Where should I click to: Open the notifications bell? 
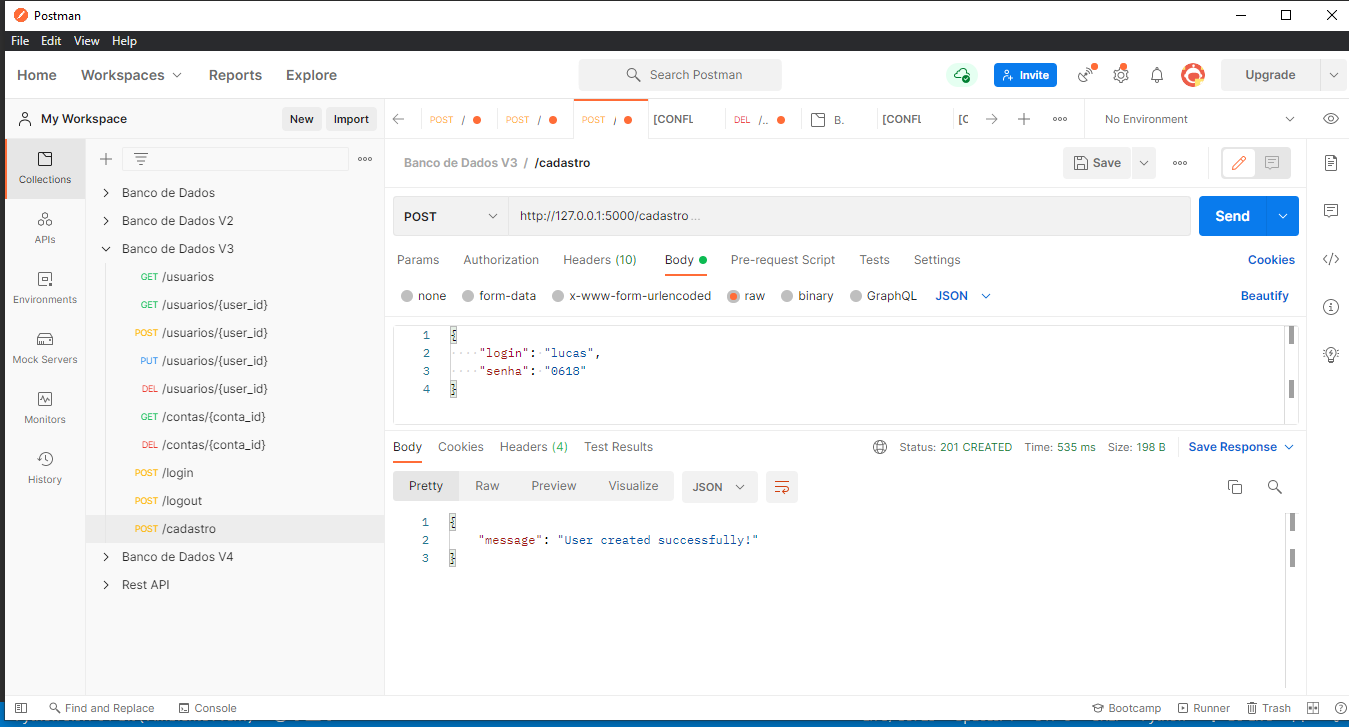[1156, 74]
